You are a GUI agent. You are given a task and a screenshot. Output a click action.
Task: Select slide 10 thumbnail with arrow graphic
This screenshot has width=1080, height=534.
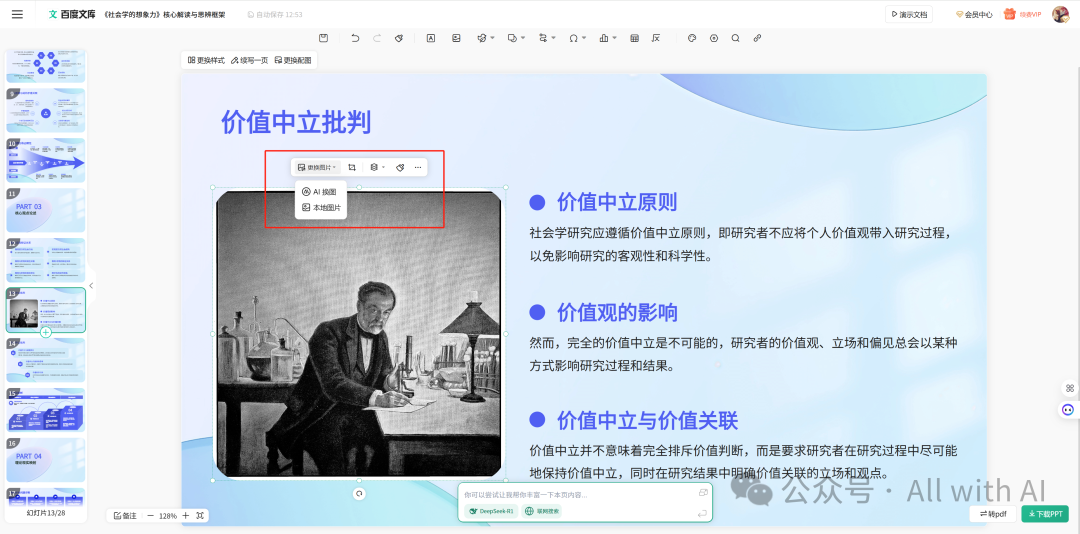45,161
